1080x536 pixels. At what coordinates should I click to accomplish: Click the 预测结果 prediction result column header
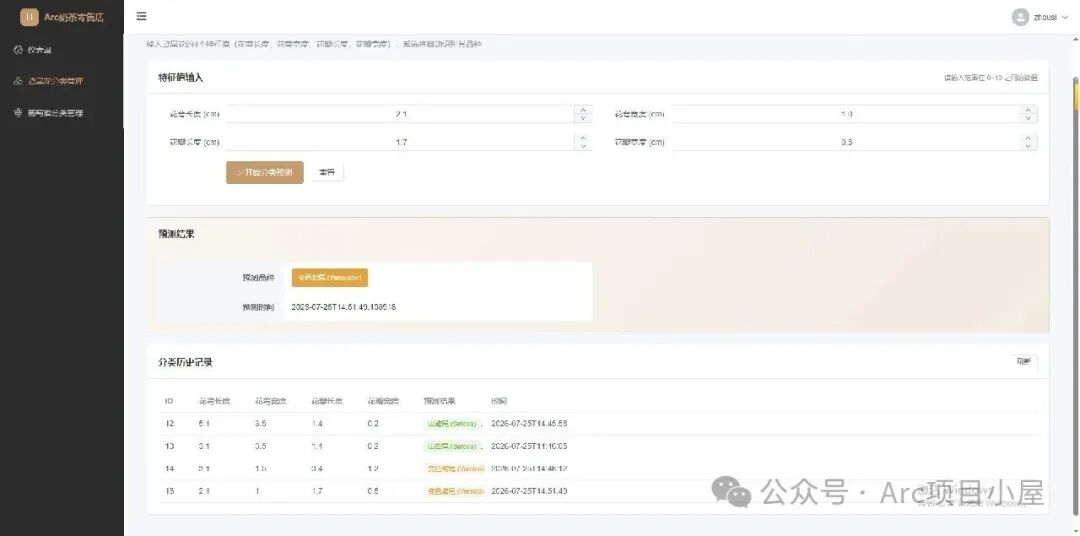point(439,401)
